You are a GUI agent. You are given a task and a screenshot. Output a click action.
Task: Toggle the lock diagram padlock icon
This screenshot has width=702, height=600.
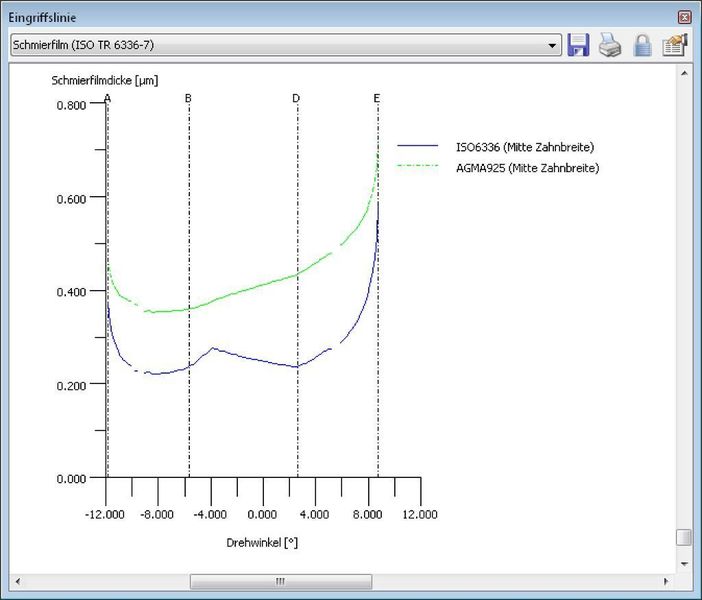click(x=642, y=45)
